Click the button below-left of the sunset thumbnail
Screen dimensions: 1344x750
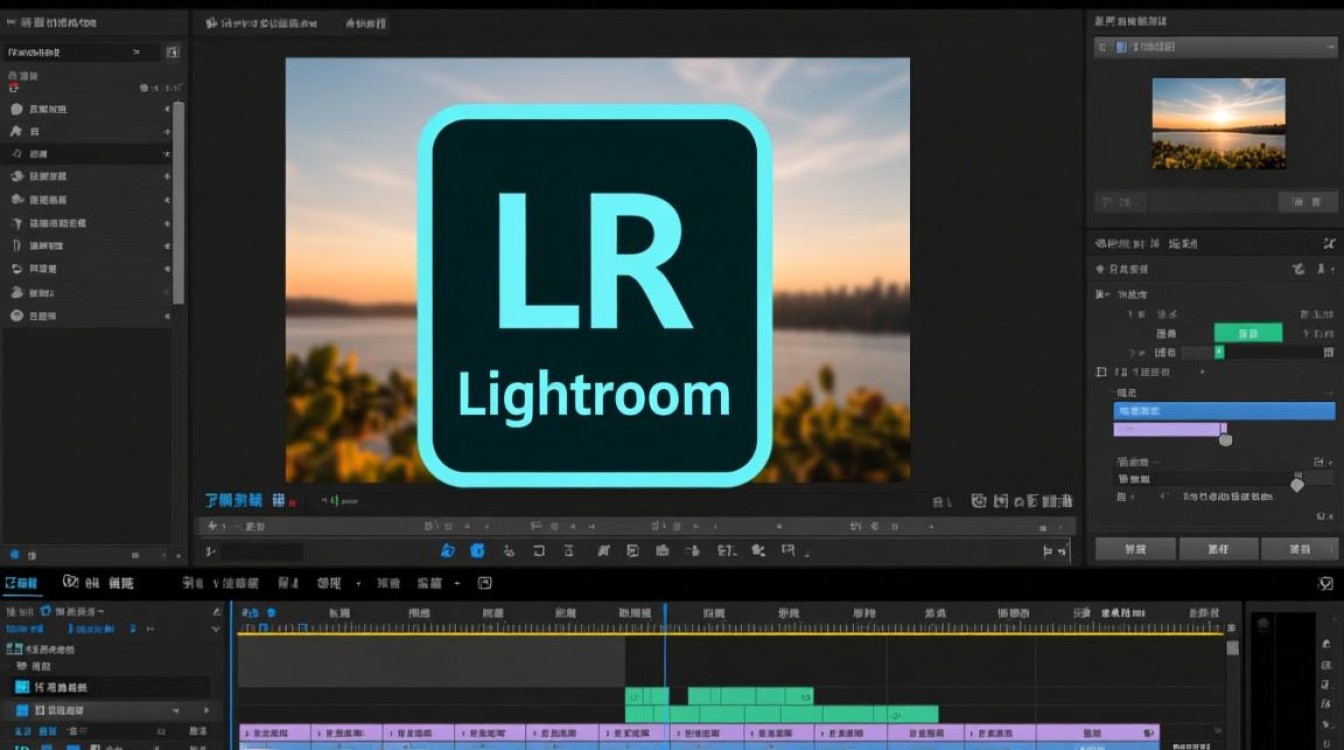(1121, 202)
